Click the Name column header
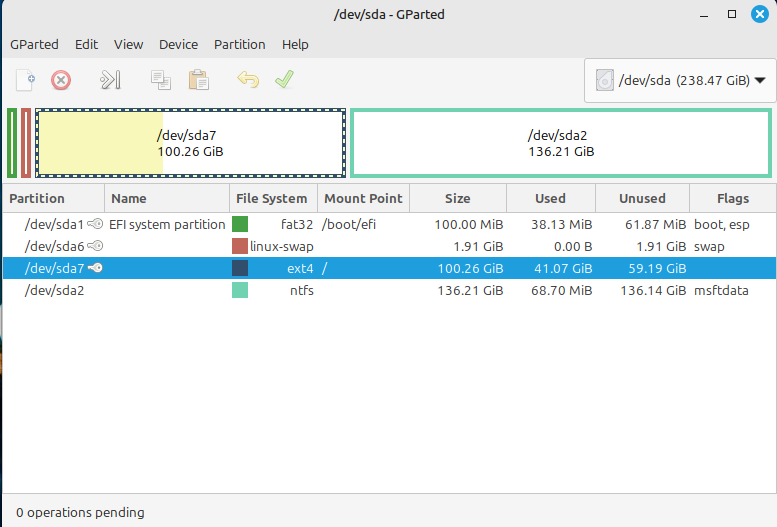The width and height of the screenshot is (777, 527). 167,198
